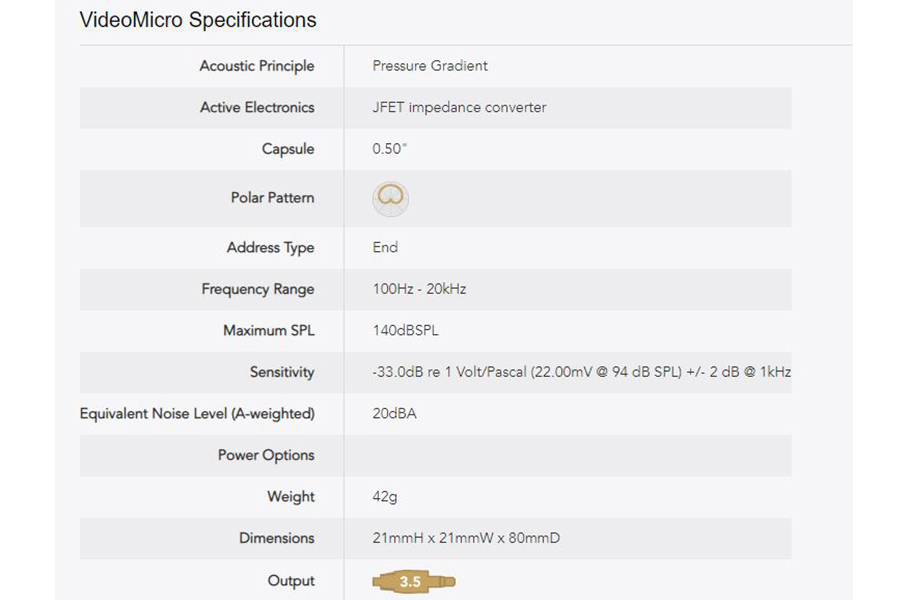This screenshot has width=900, height=600.
Task: Click the 140dBSPL value
Action: (x=405, y=331)
